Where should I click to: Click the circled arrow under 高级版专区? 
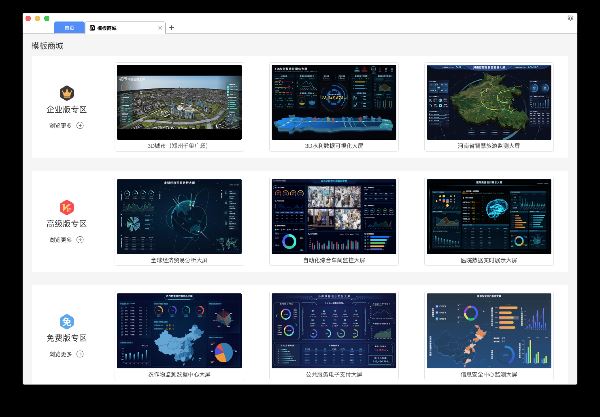(80, 239)
